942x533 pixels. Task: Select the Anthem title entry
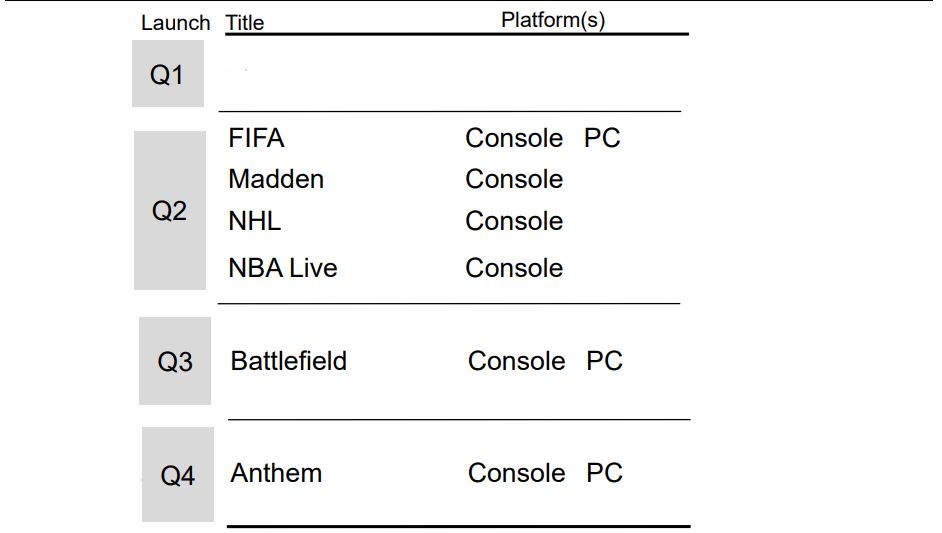coord(276,473)
